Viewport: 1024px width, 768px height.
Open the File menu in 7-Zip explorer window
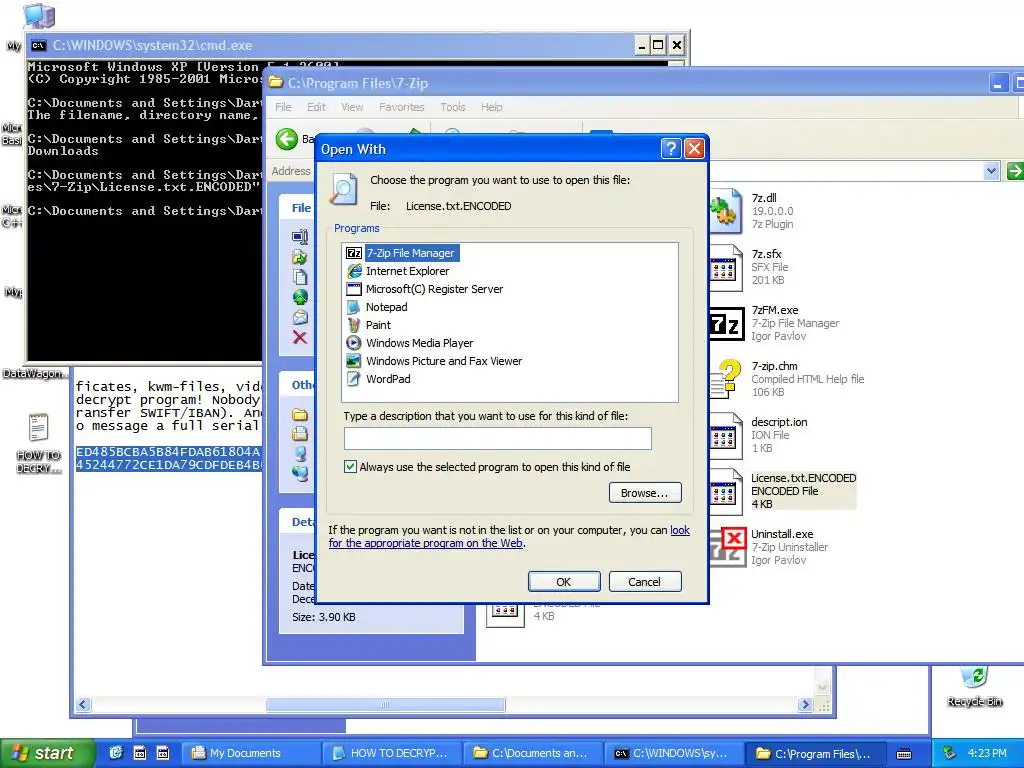tap(283, 107)
